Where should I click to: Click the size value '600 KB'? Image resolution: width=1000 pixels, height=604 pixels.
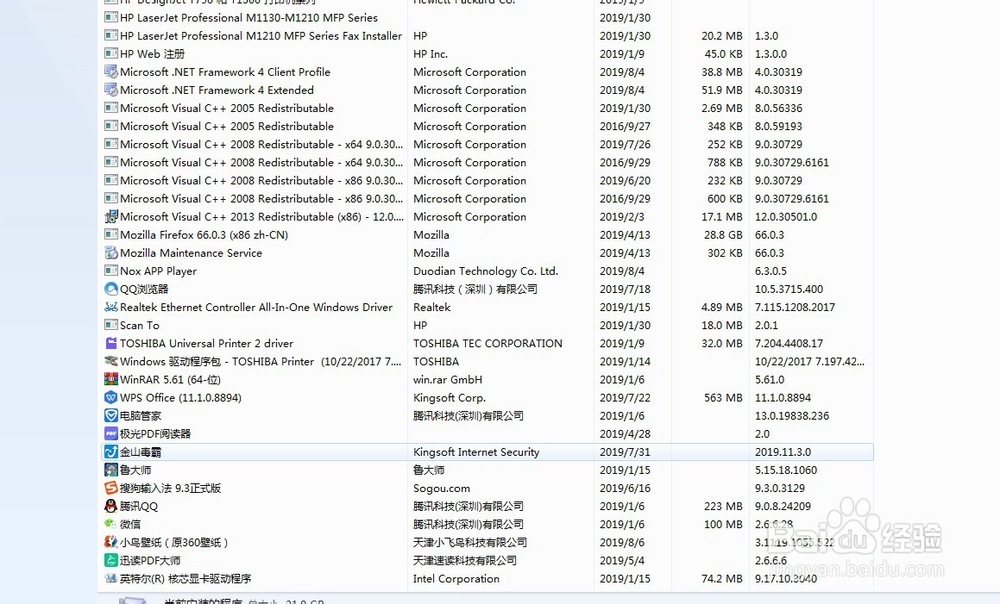pos(725,198)
